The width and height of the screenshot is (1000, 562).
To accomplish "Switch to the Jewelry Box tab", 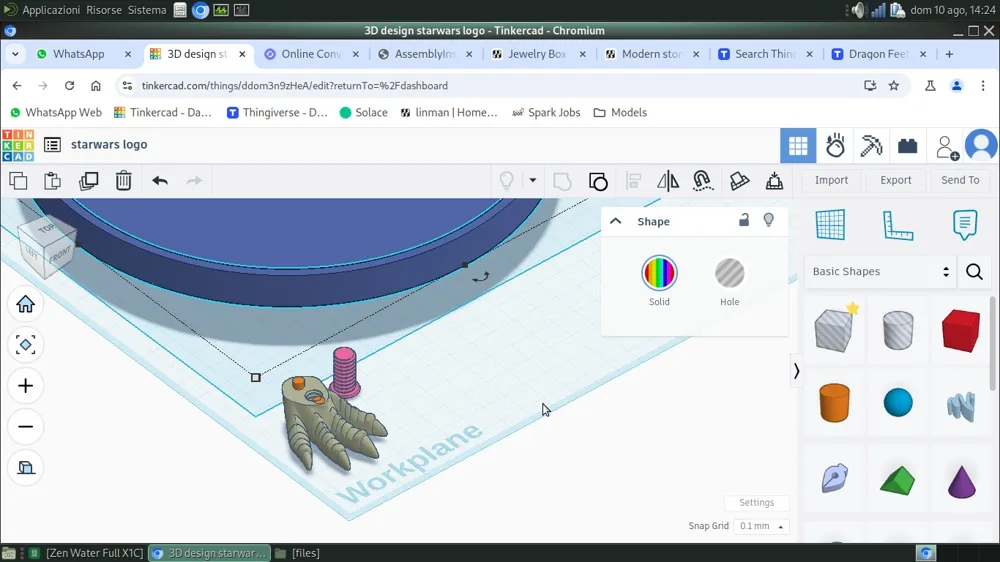I will coord(538,54).
